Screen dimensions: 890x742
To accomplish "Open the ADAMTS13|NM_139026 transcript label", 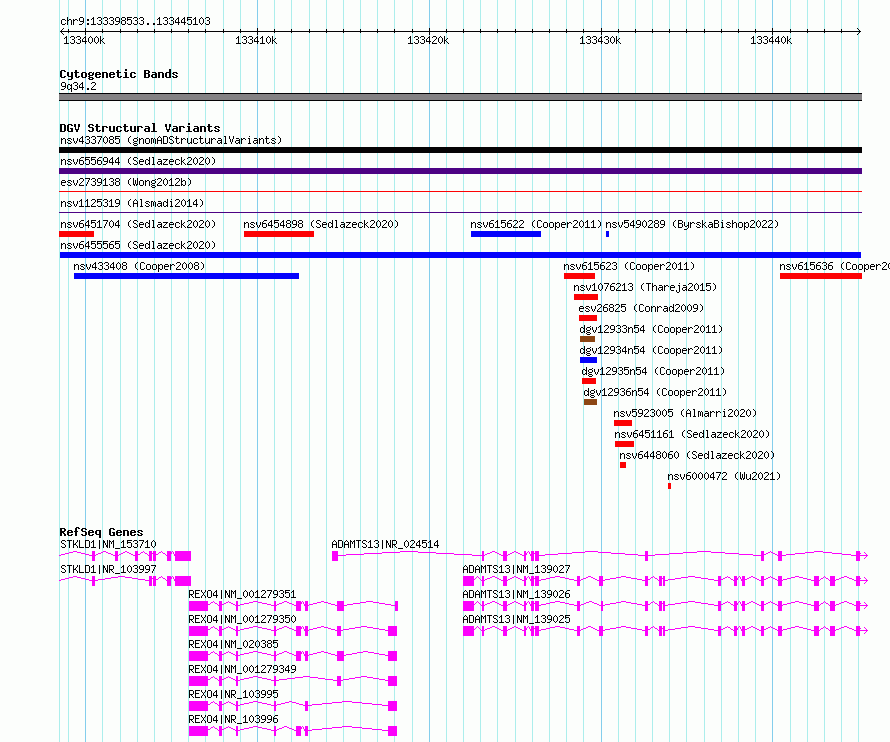I will (516, 594).
